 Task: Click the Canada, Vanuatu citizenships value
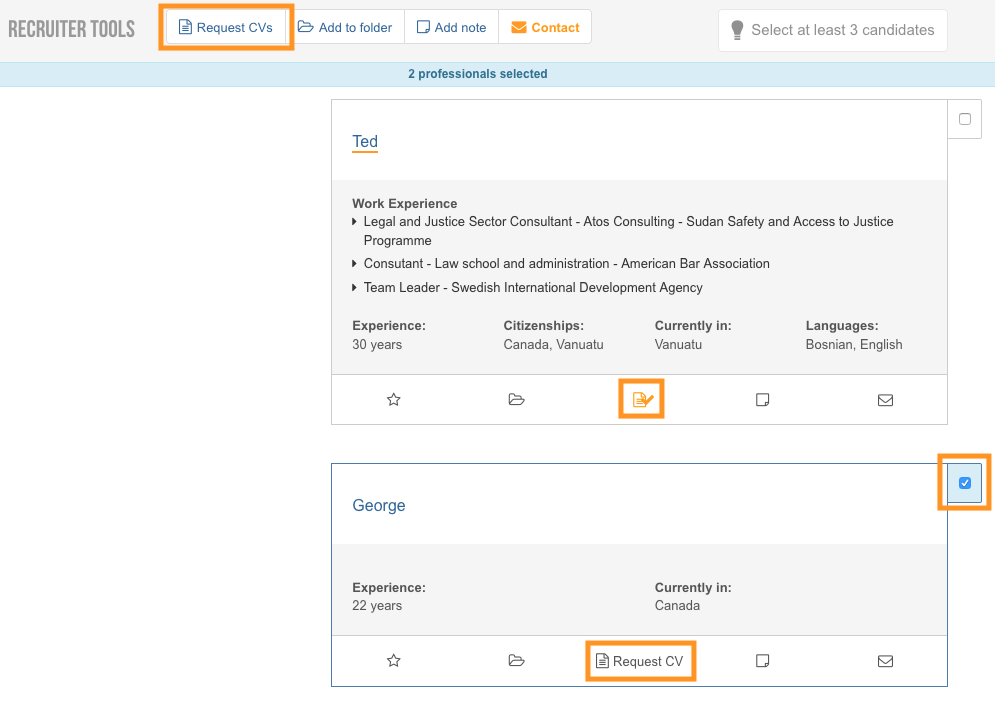coord(553,344)
